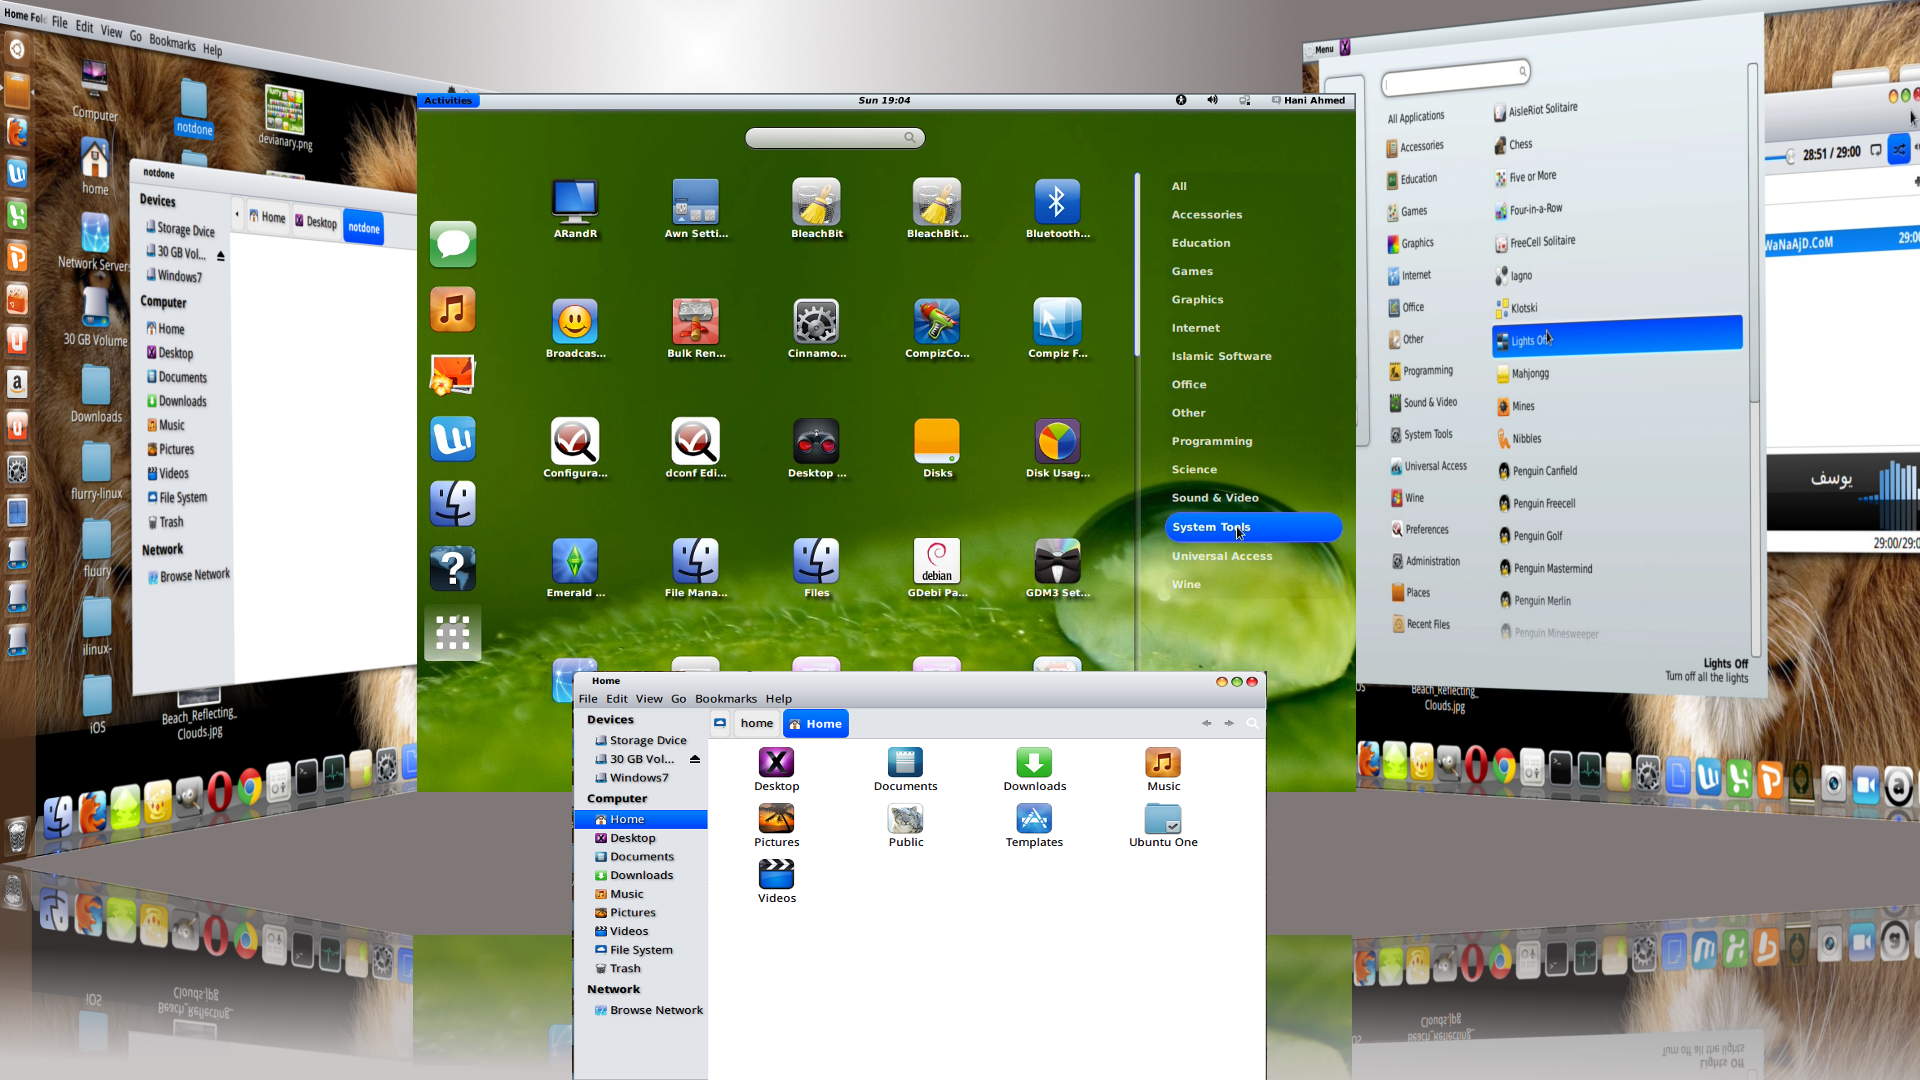Show applications grid button in the dash

tap(453, 633)
